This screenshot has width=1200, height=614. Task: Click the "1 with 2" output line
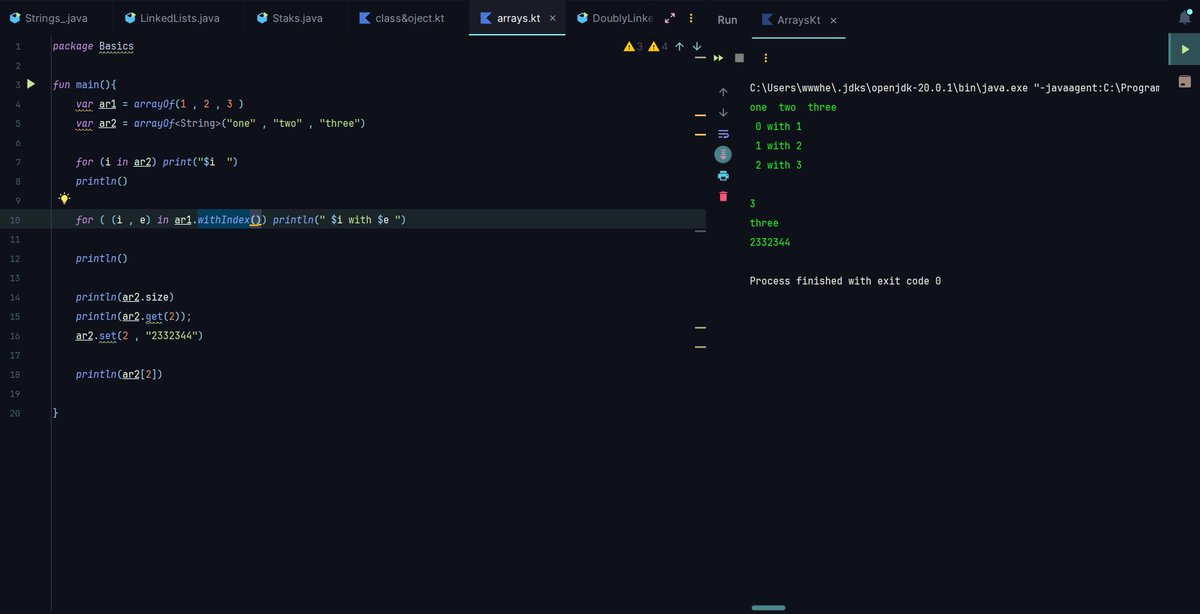point(779,146)
